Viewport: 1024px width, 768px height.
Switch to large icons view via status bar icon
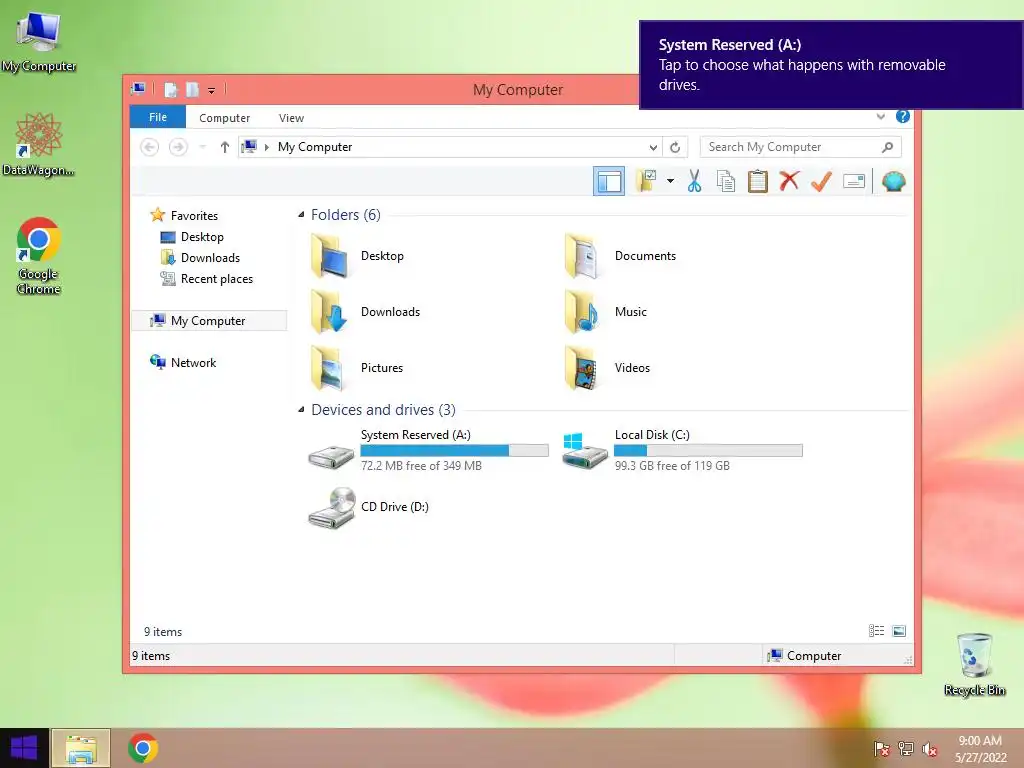[x=899, y=630]
